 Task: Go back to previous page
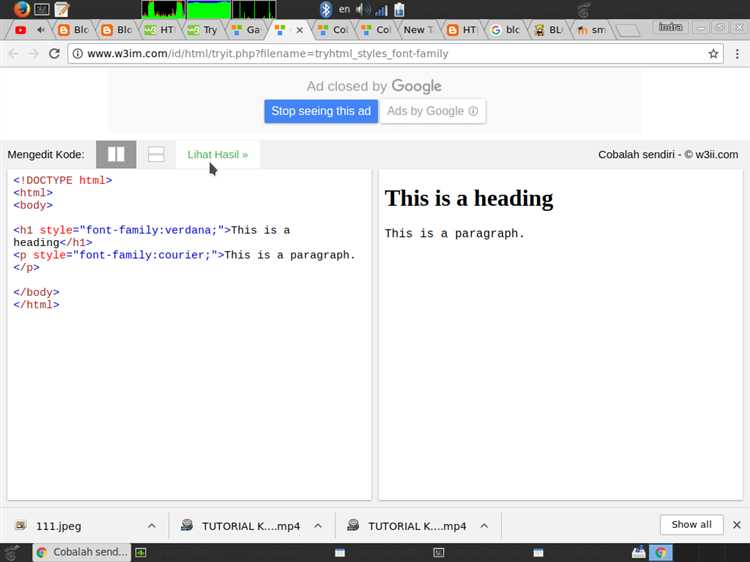click(13, 54)
